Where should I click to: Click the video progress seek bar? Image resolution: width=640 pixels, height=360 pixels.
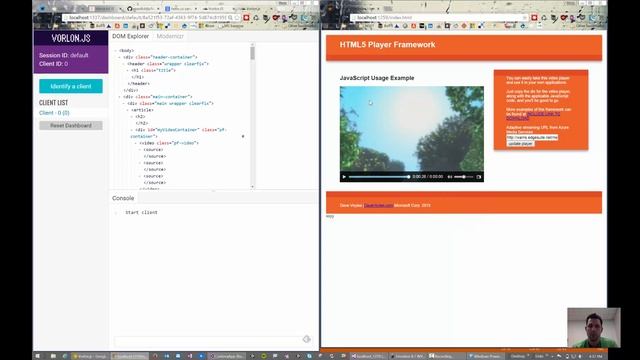(379, 177)
